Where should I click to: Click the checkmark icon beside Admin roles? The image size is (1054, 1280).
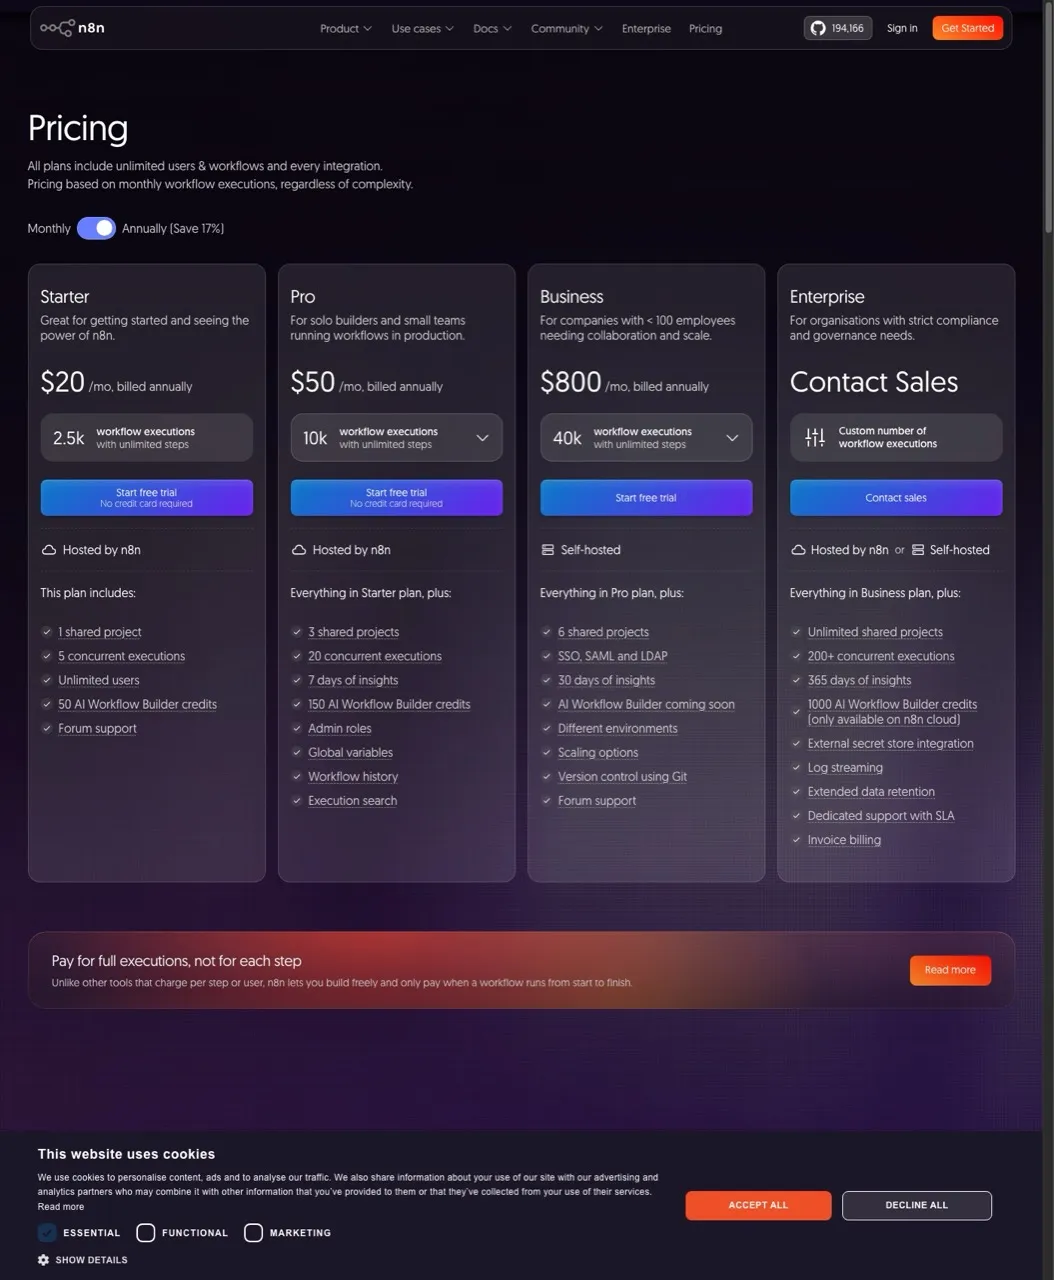tap(297, 729)
